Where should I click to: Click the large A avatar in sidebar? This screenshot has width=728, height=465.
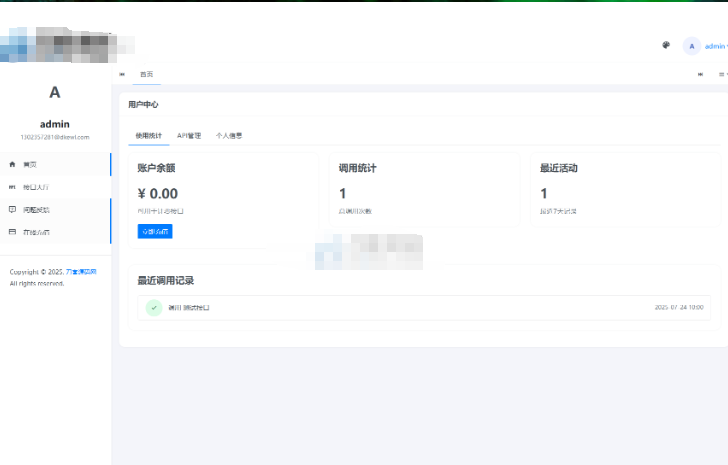[55, 92]
